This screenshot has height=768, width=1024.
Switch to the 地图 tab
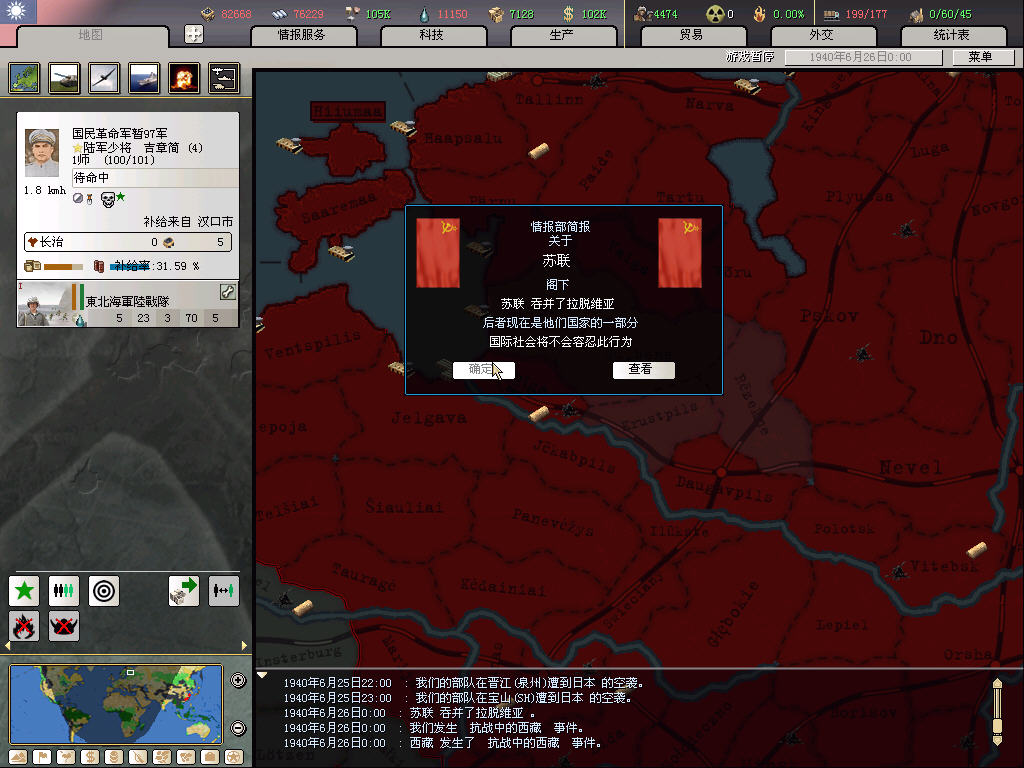coord(91,35)
